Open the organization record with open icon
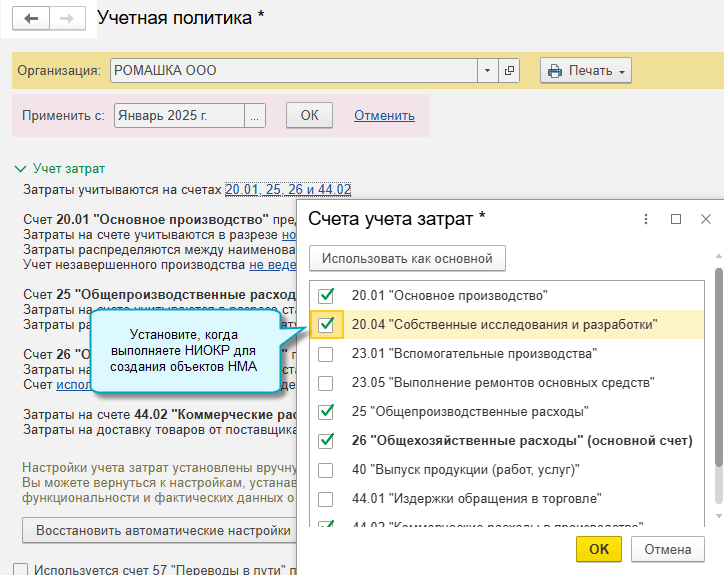 pos(510,71)
